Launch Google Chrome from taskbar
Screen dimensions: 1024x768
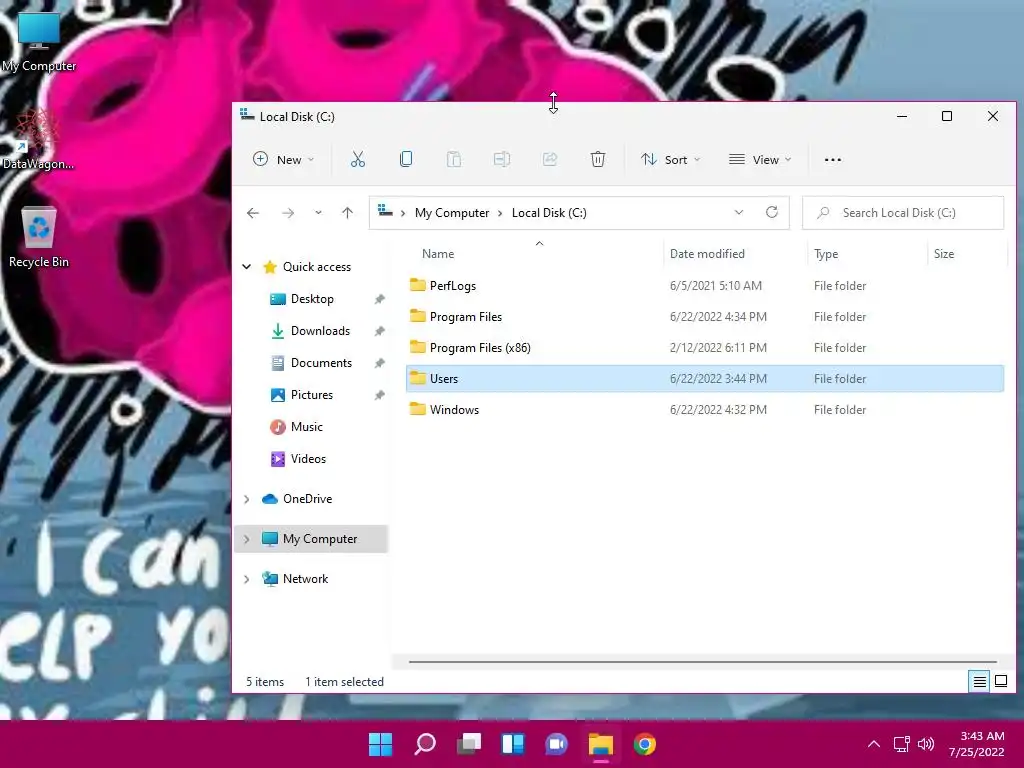point(645,744)
